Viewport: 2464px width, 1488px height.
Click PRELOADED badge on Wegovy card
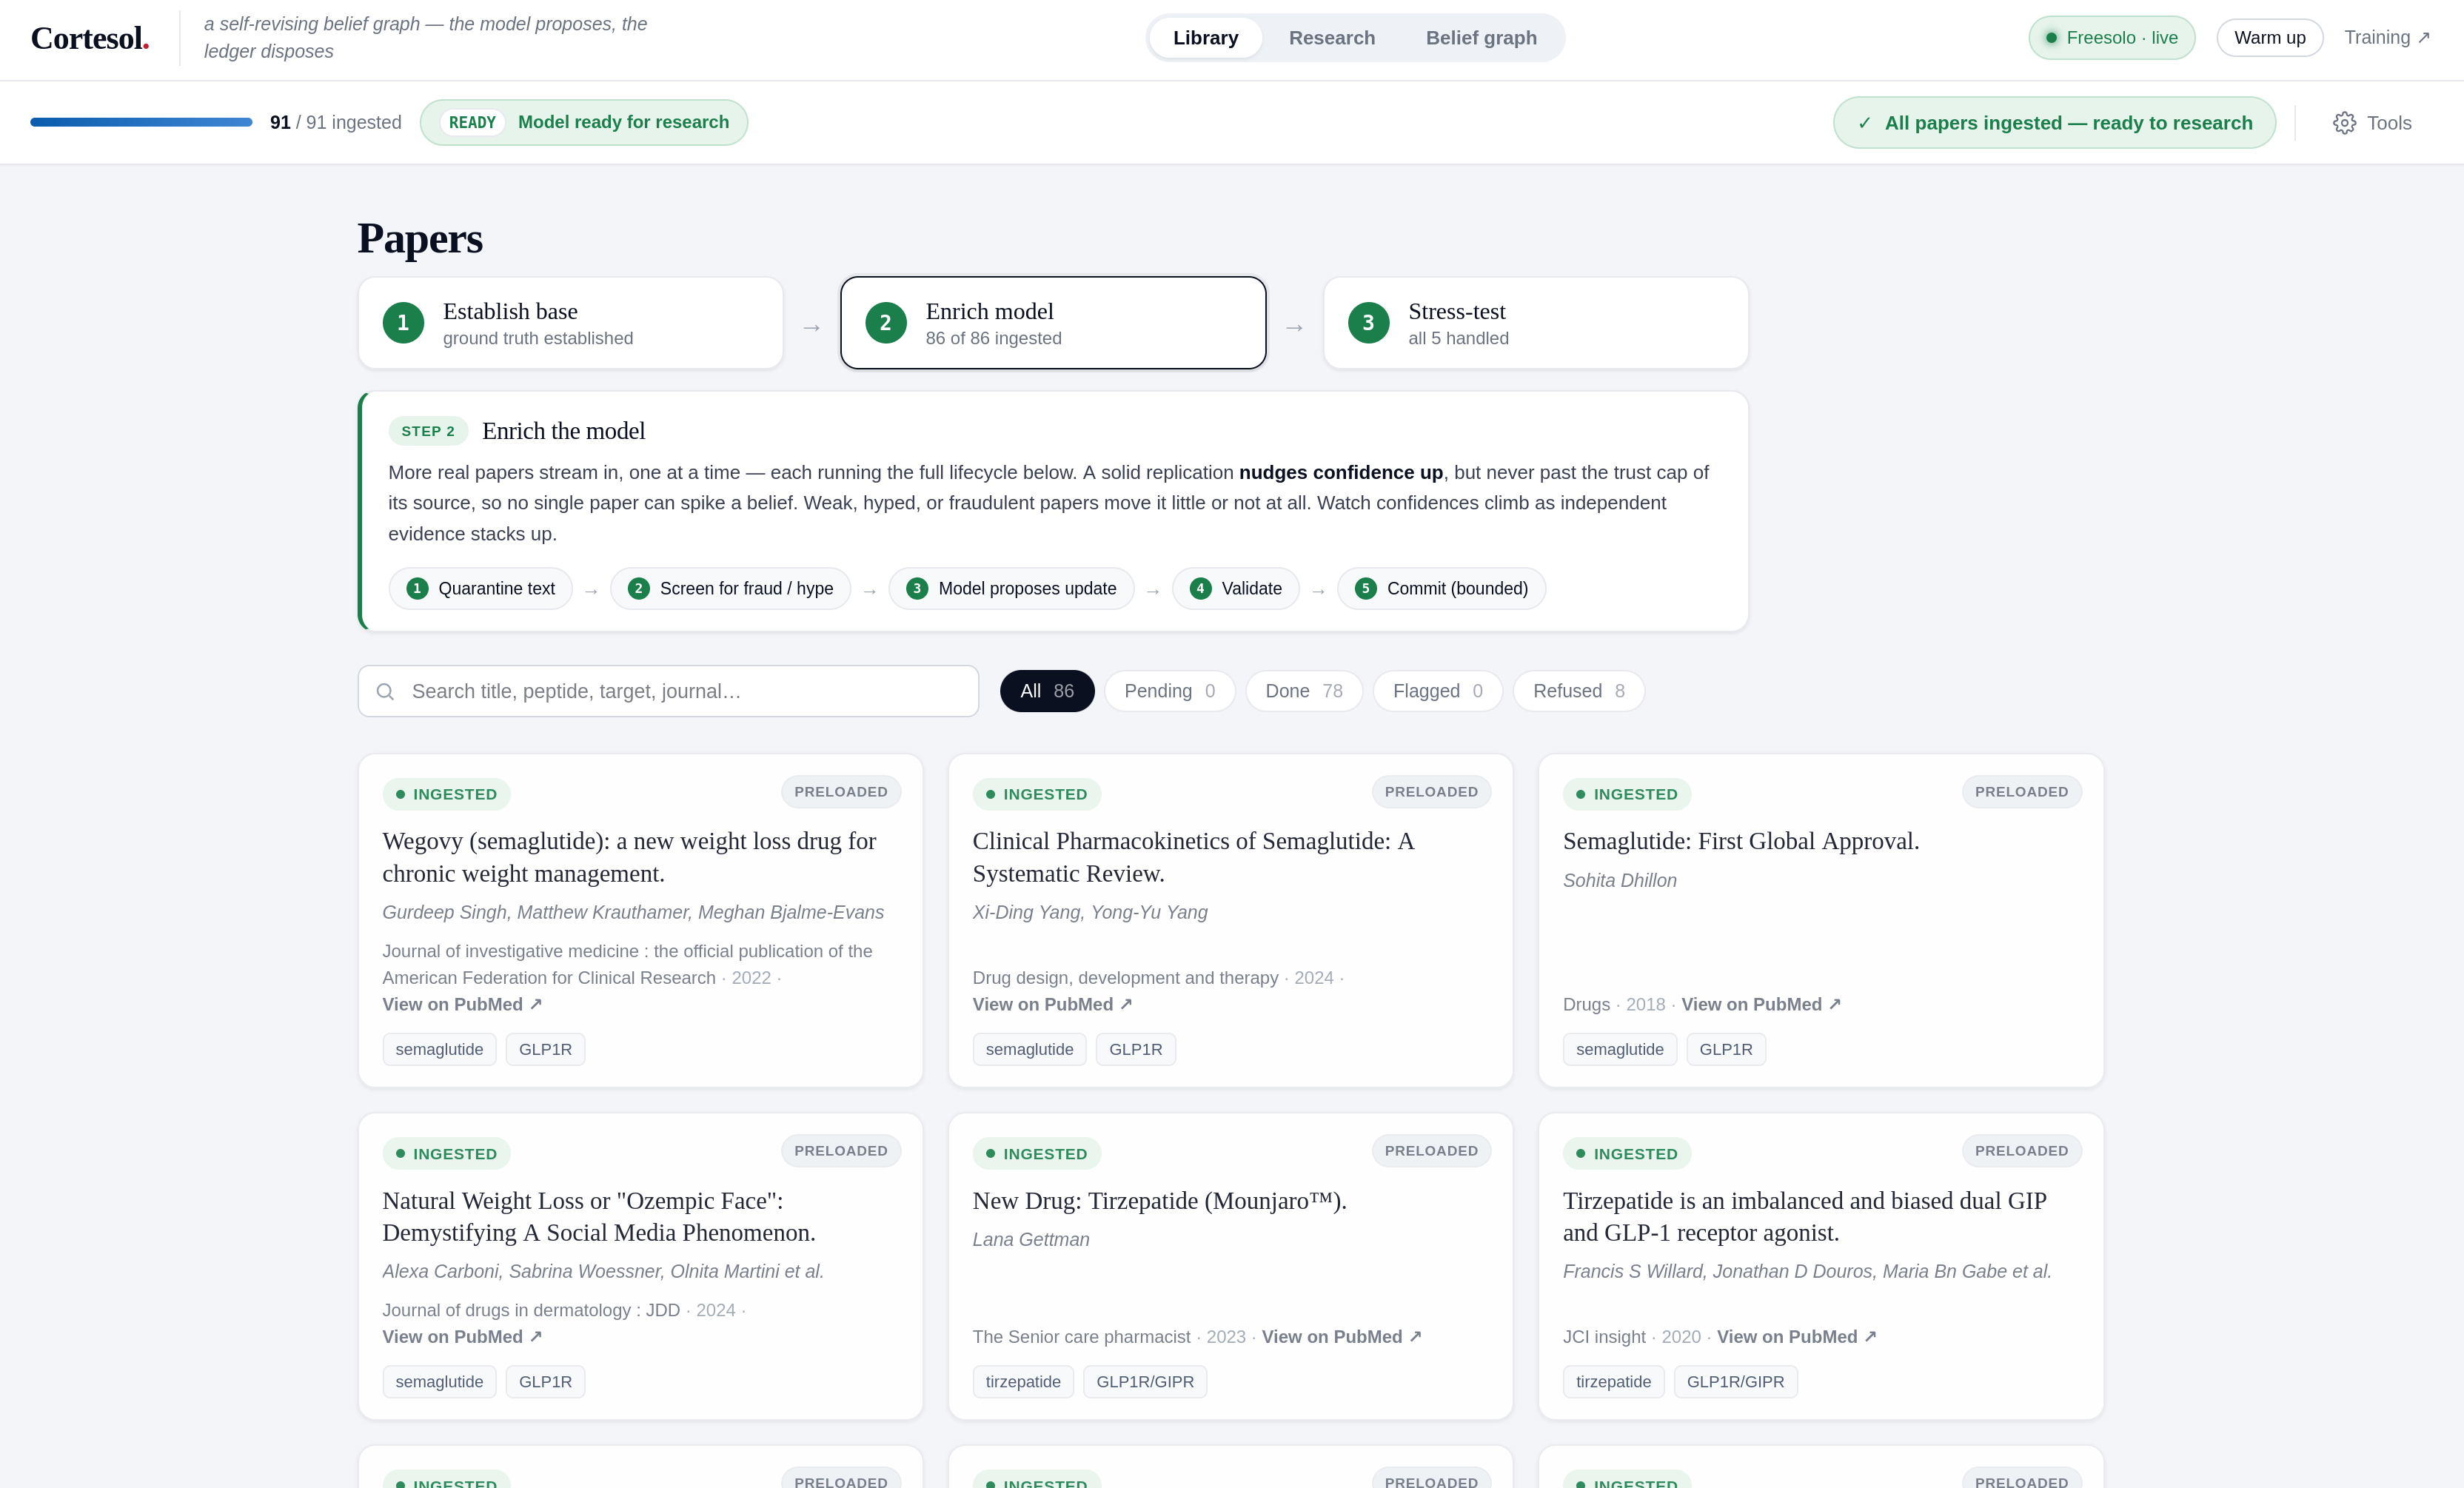click(841, 792)
